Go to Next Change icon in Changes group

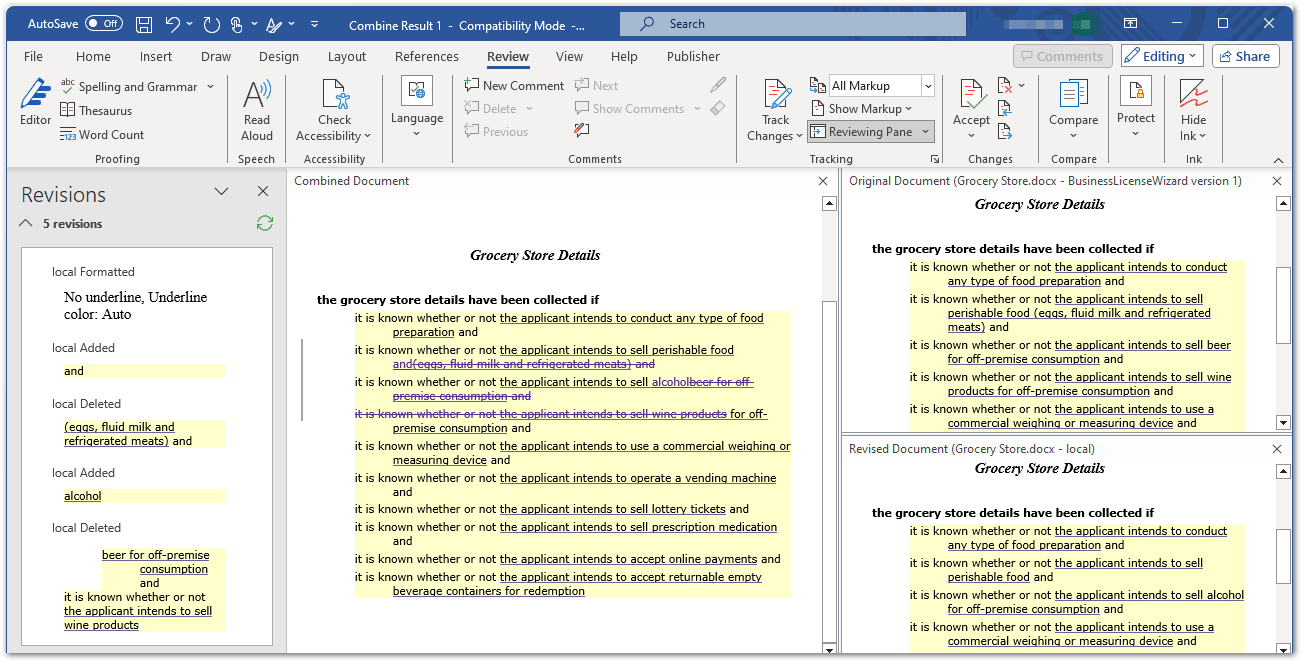click(x=1005, y=130)
